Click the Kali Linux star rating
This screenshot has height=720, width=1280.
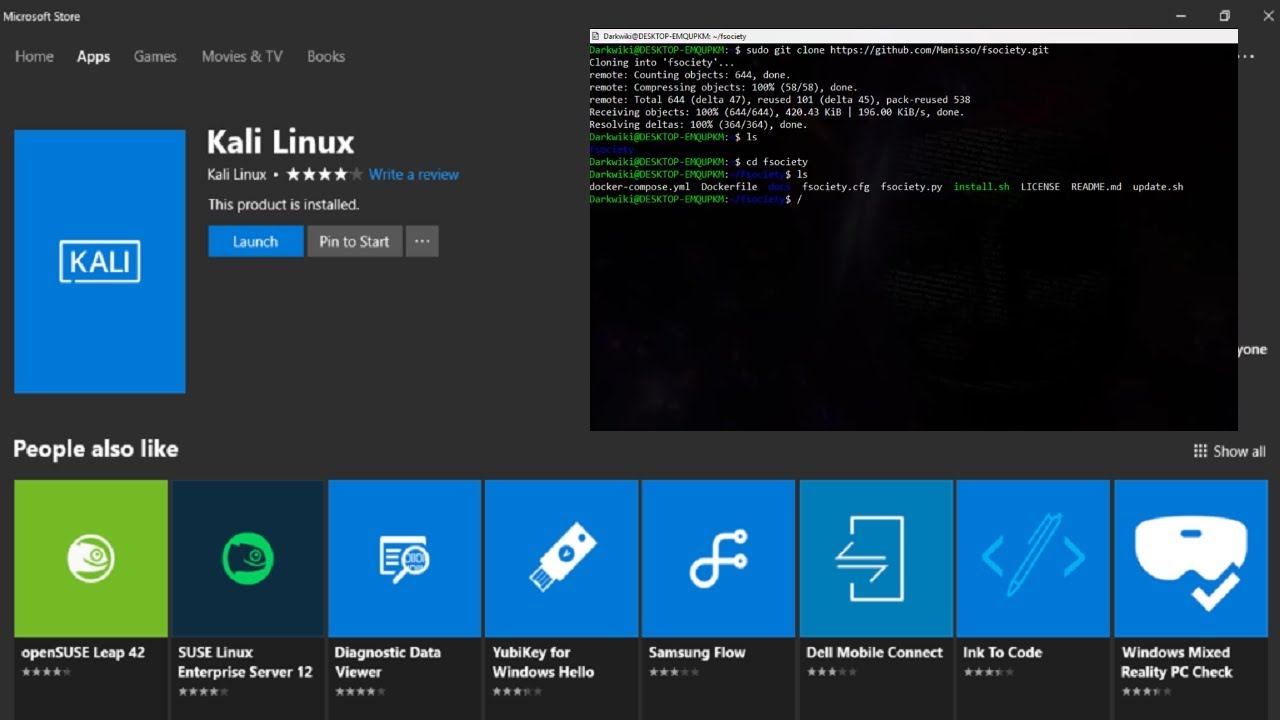point(325,174)
